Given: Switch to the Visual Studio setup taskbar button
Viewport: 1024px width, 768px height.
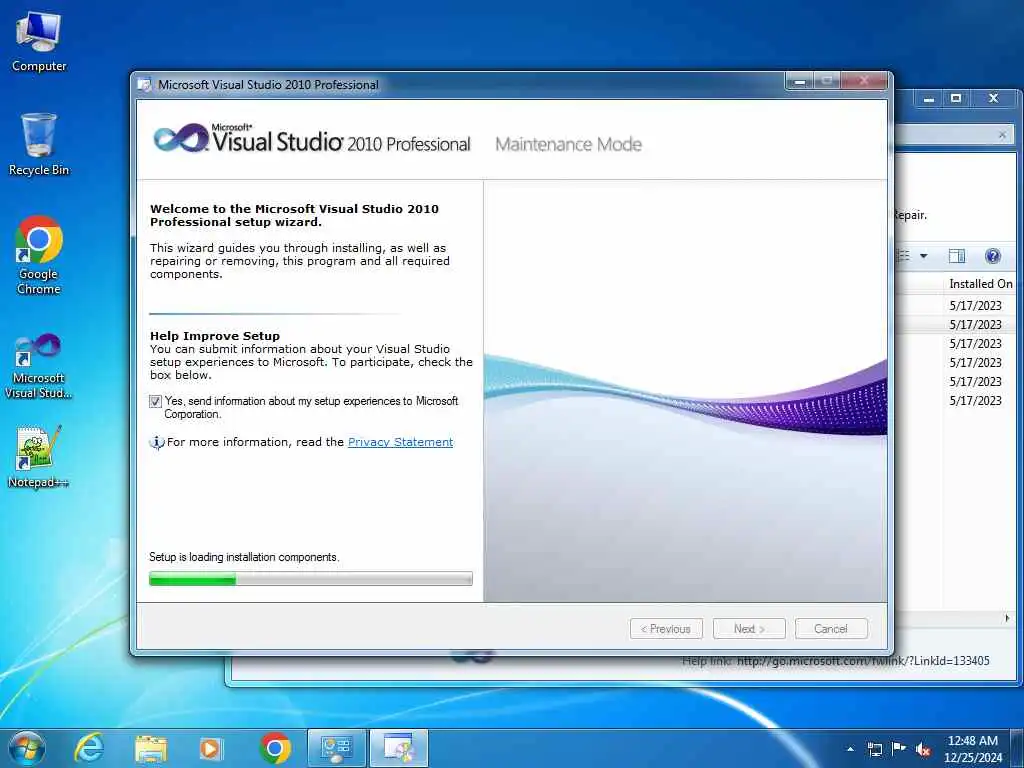Looking at the screenshot, I should (399, 748).
